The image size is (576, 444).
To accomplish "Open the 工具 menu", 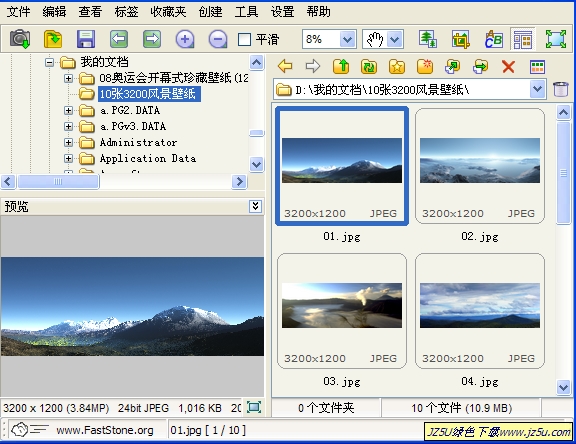I will tap(246, 12).
